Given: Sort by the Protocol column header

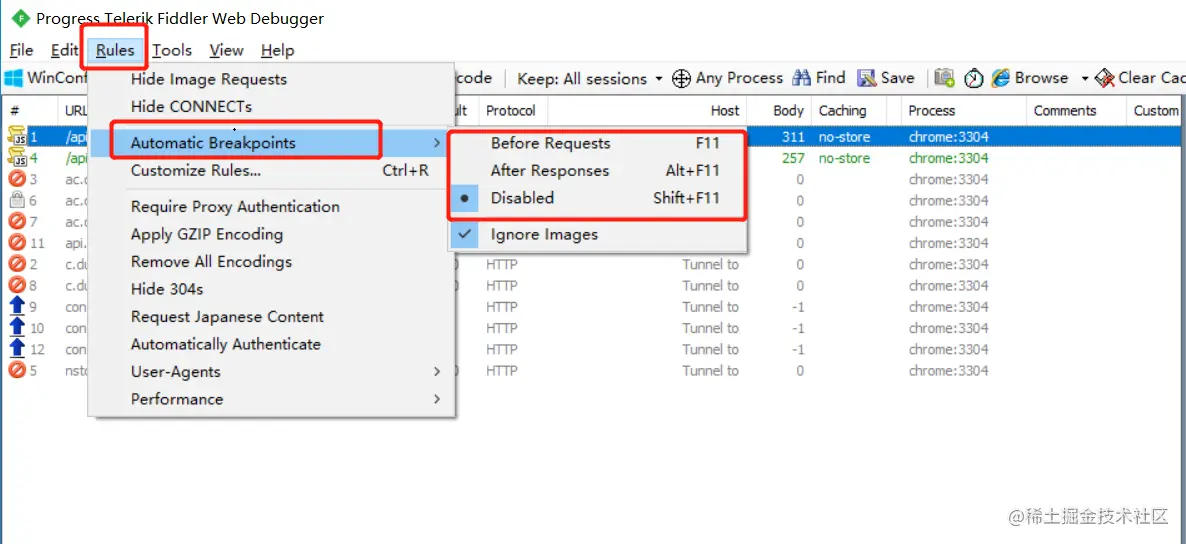Looking at the screenshot, I should pos(513,110).
